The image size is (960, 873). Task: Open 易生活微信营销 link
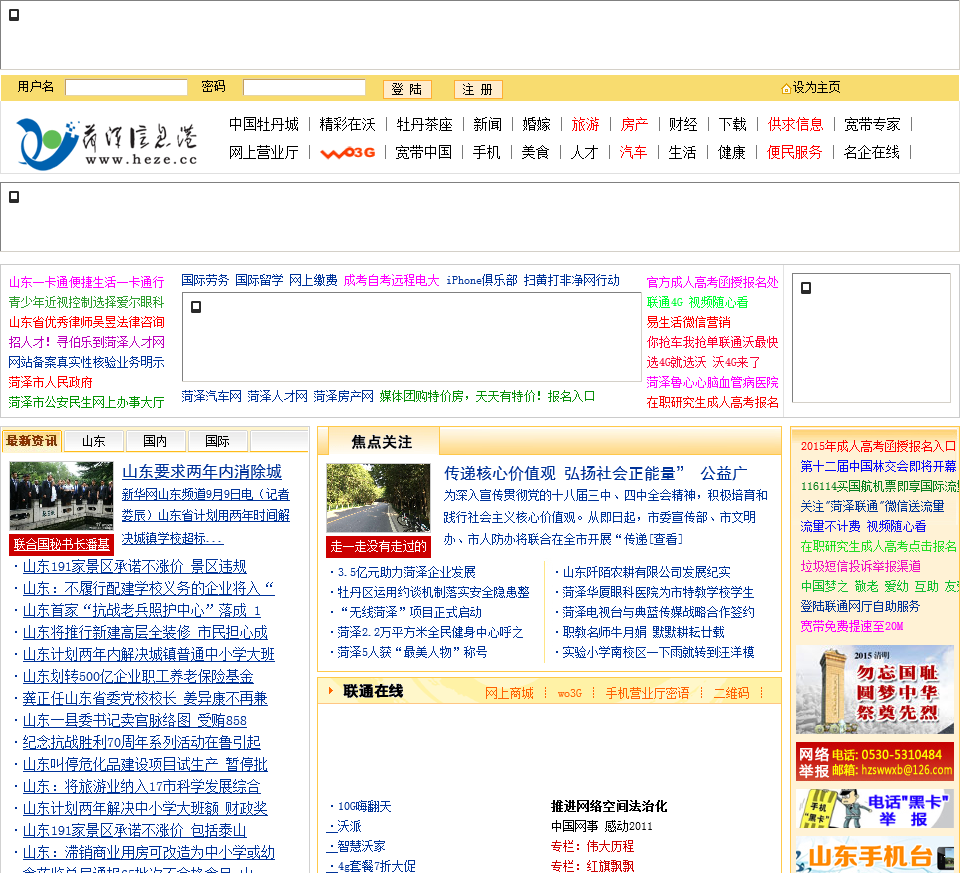click(689, 322)
